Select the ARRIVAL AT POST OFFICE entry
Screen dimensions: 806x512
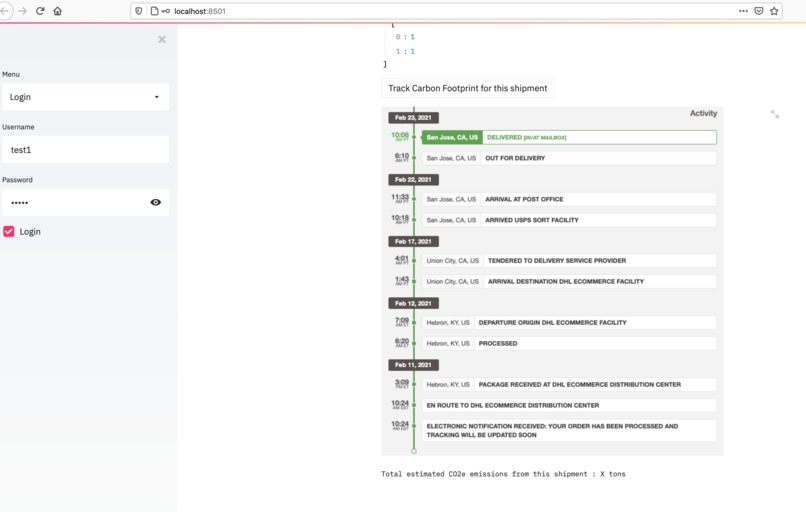pyautogui.click(x=569, y=199)
